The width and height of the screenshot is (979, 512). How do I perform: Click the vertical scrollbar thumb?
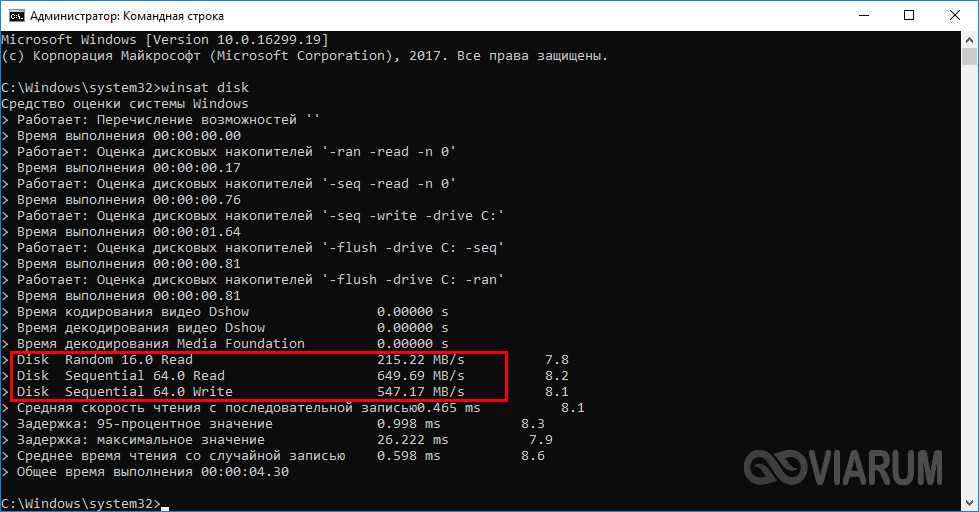point(969,57)
